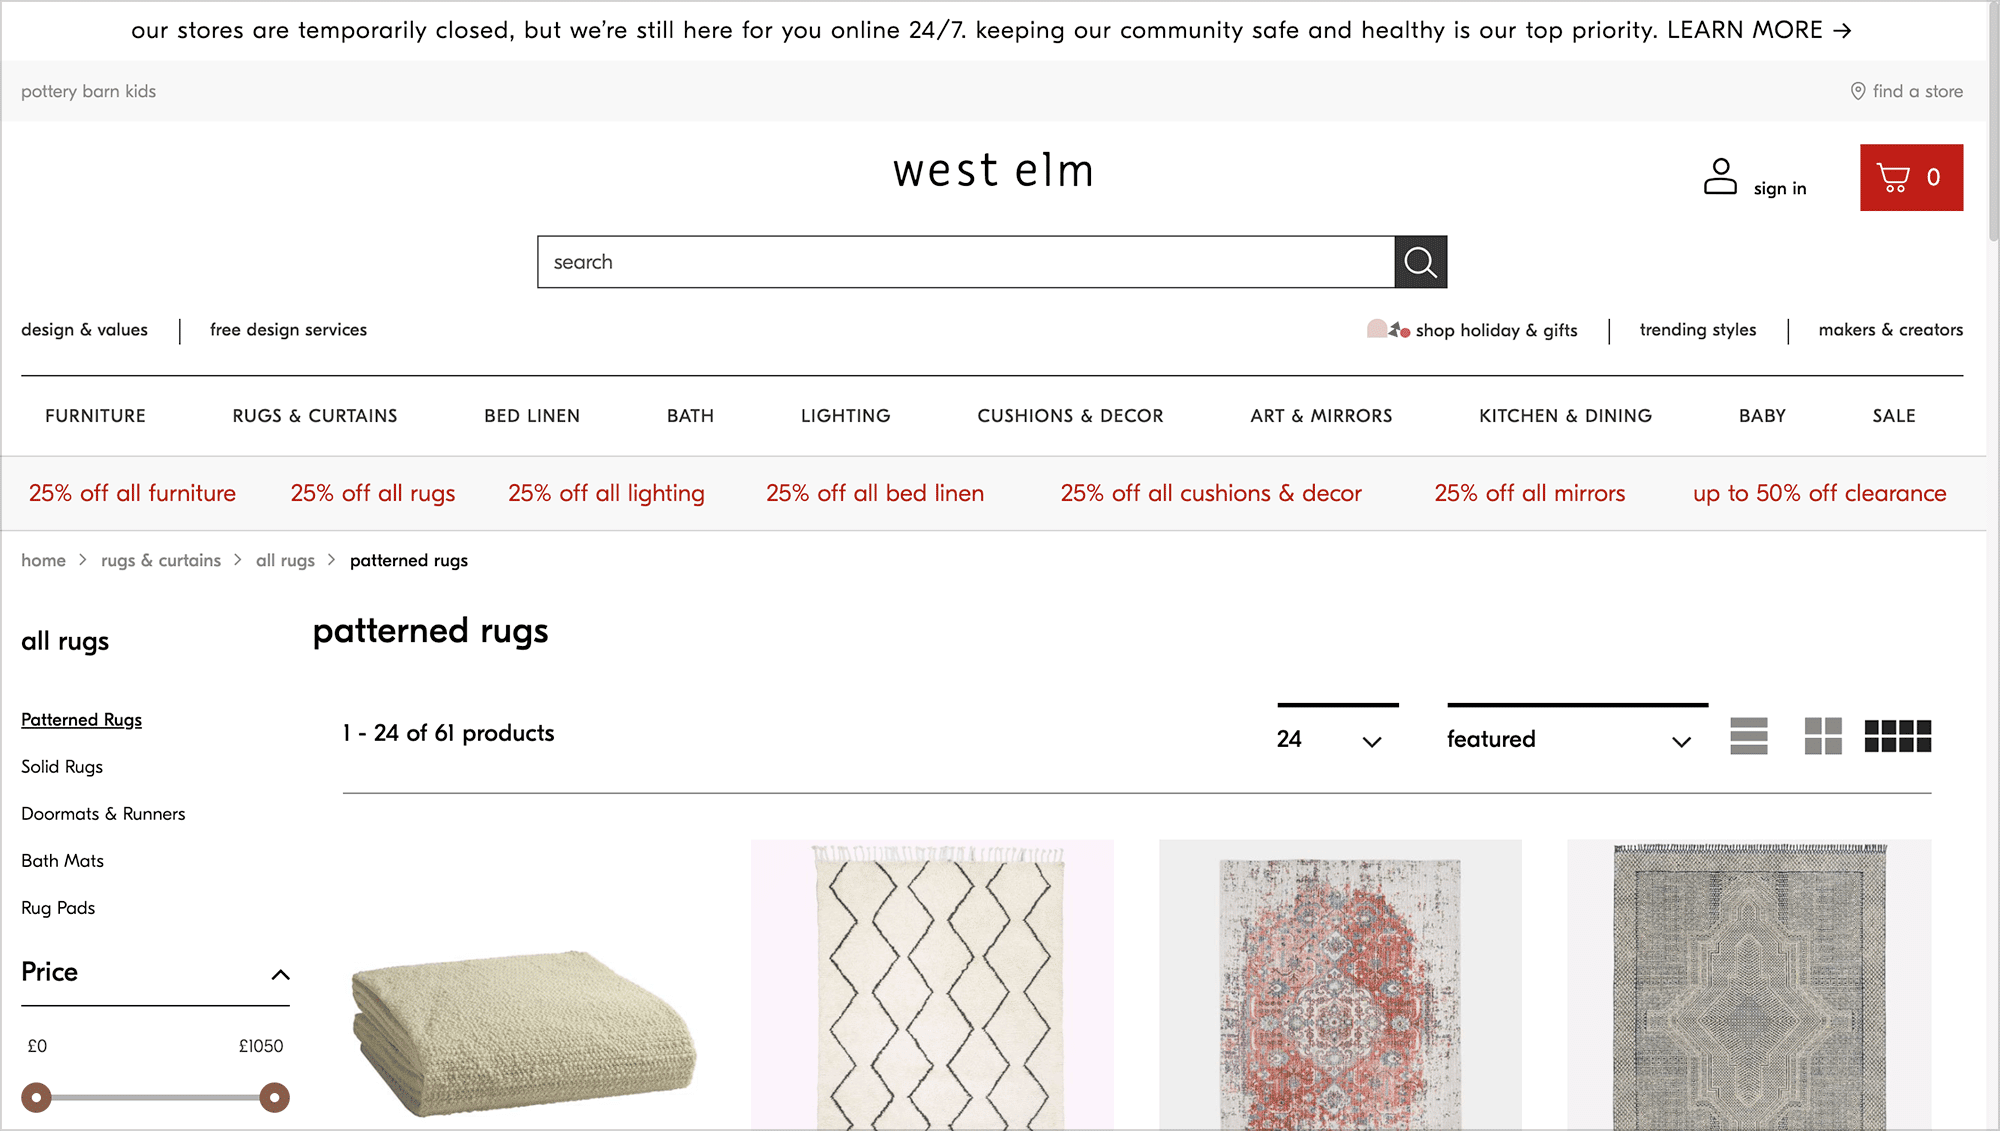This screenshot has width=2000, height=1131.
Task: Select the Rug Pads filter option
Action: (x=57, y=908)
